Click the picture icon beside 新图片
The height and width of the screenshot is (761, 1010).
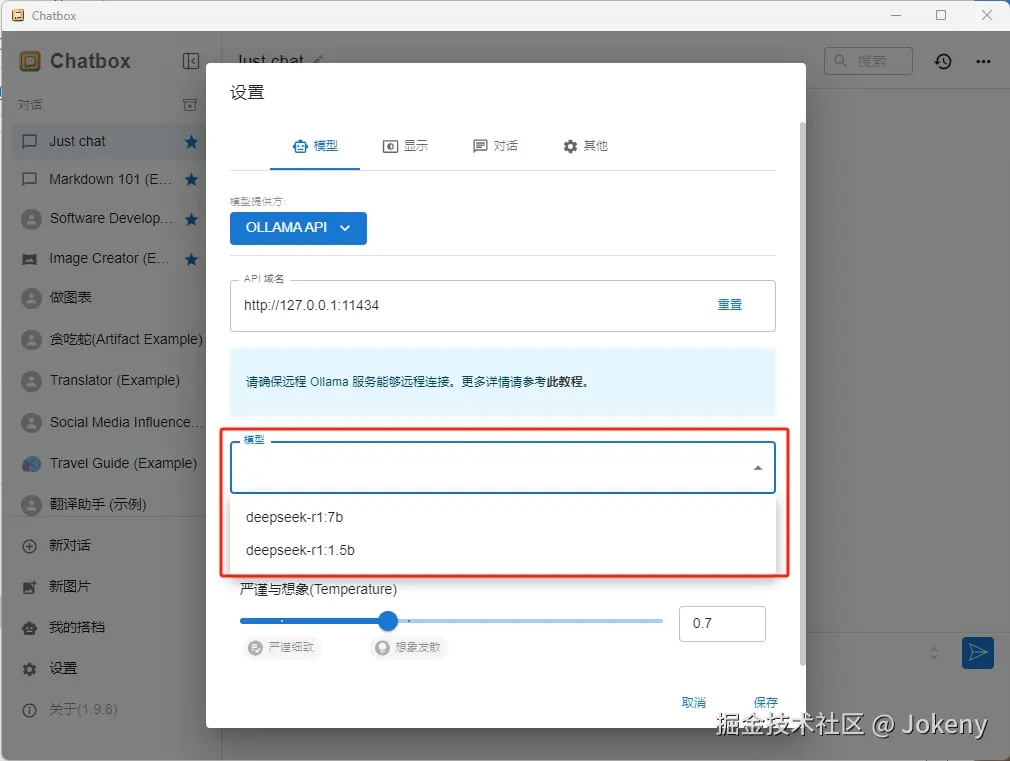30,587
